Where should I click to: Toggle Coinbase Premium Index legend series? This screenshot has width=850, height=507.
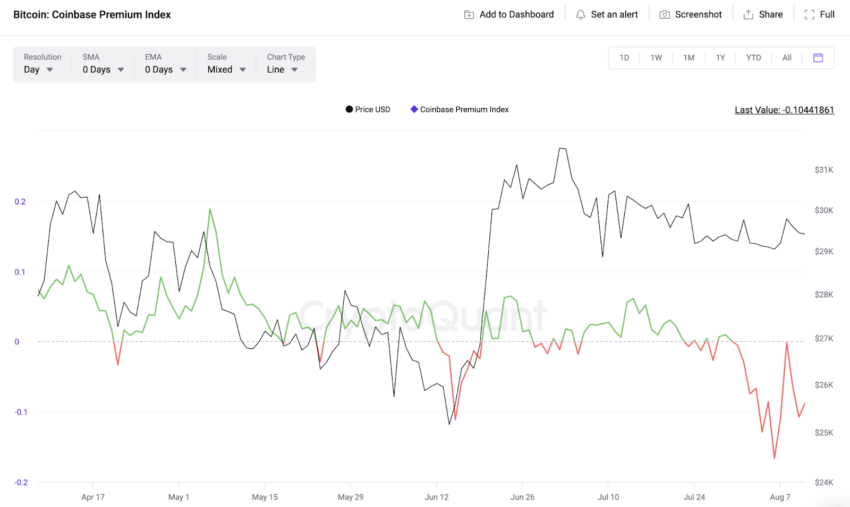460,110
